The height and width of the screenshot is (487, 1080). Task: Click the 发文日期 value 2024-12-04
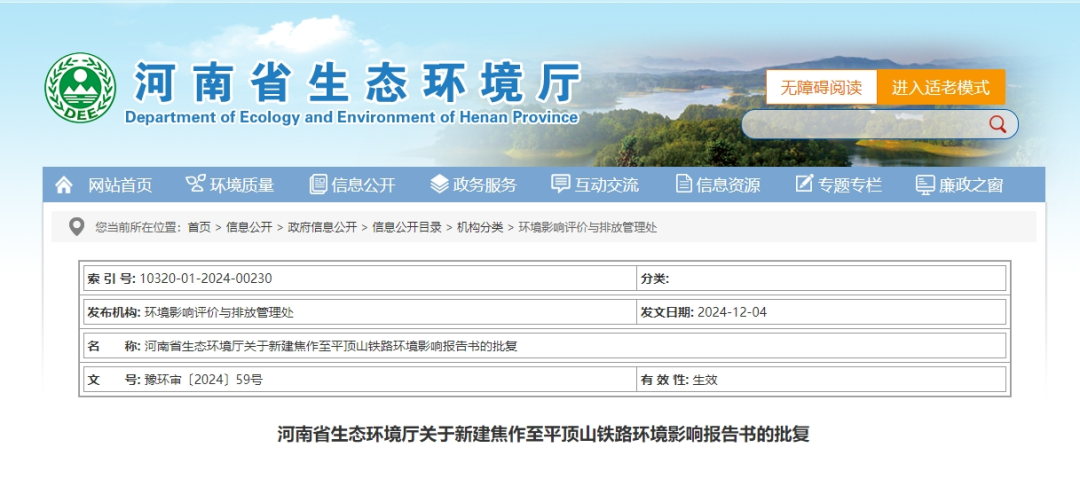pos(731,312)
